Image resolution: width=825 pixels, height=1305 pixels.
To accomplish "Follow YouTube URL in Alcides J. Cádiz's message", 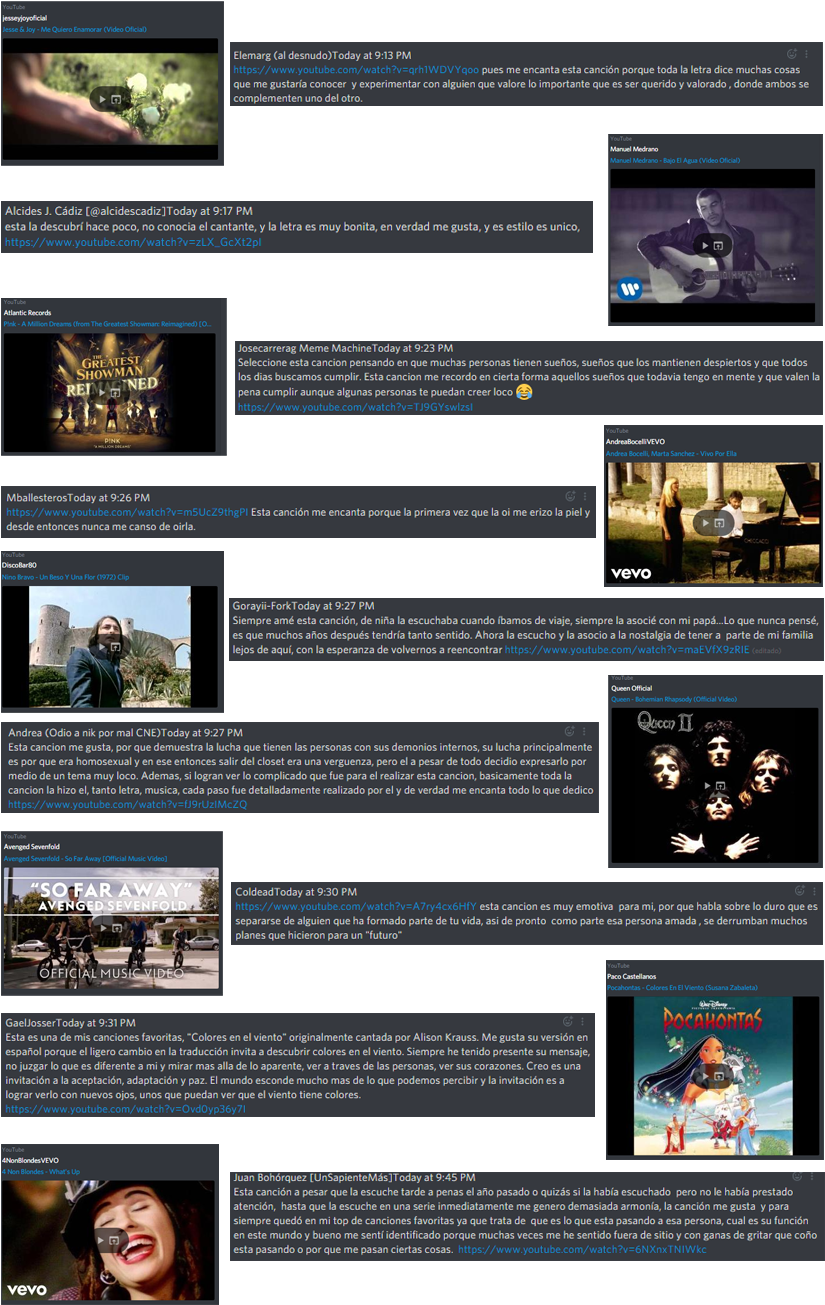I will point(133,243).
